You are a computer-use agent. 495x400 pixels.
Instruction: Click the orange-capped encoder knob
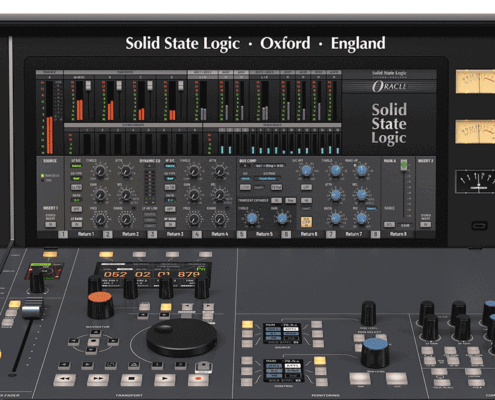pyautogui.click(x=100, y=305)
